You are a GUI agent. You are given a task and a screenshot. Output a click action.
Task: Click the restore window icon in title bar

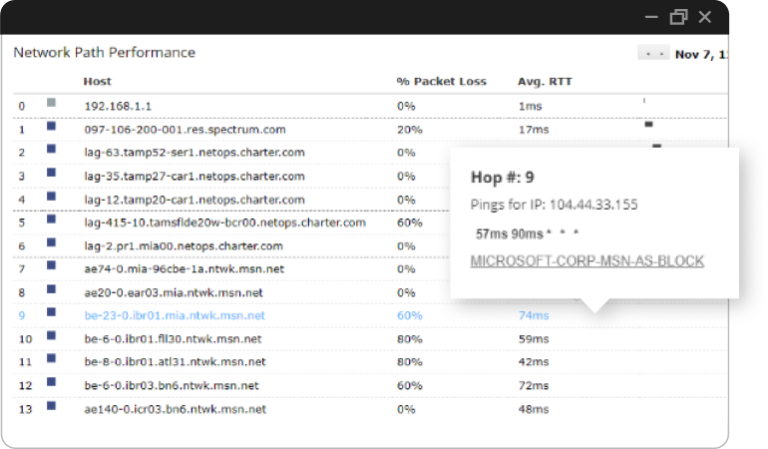click(679, 17)
